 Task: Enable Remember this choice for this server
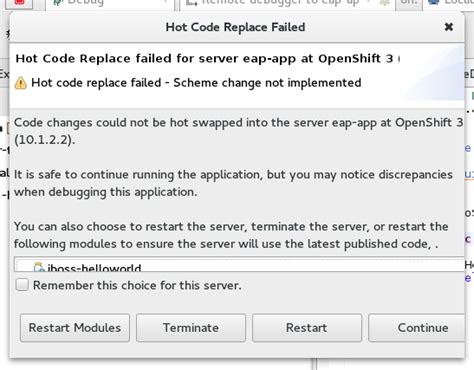pos(22,285)
